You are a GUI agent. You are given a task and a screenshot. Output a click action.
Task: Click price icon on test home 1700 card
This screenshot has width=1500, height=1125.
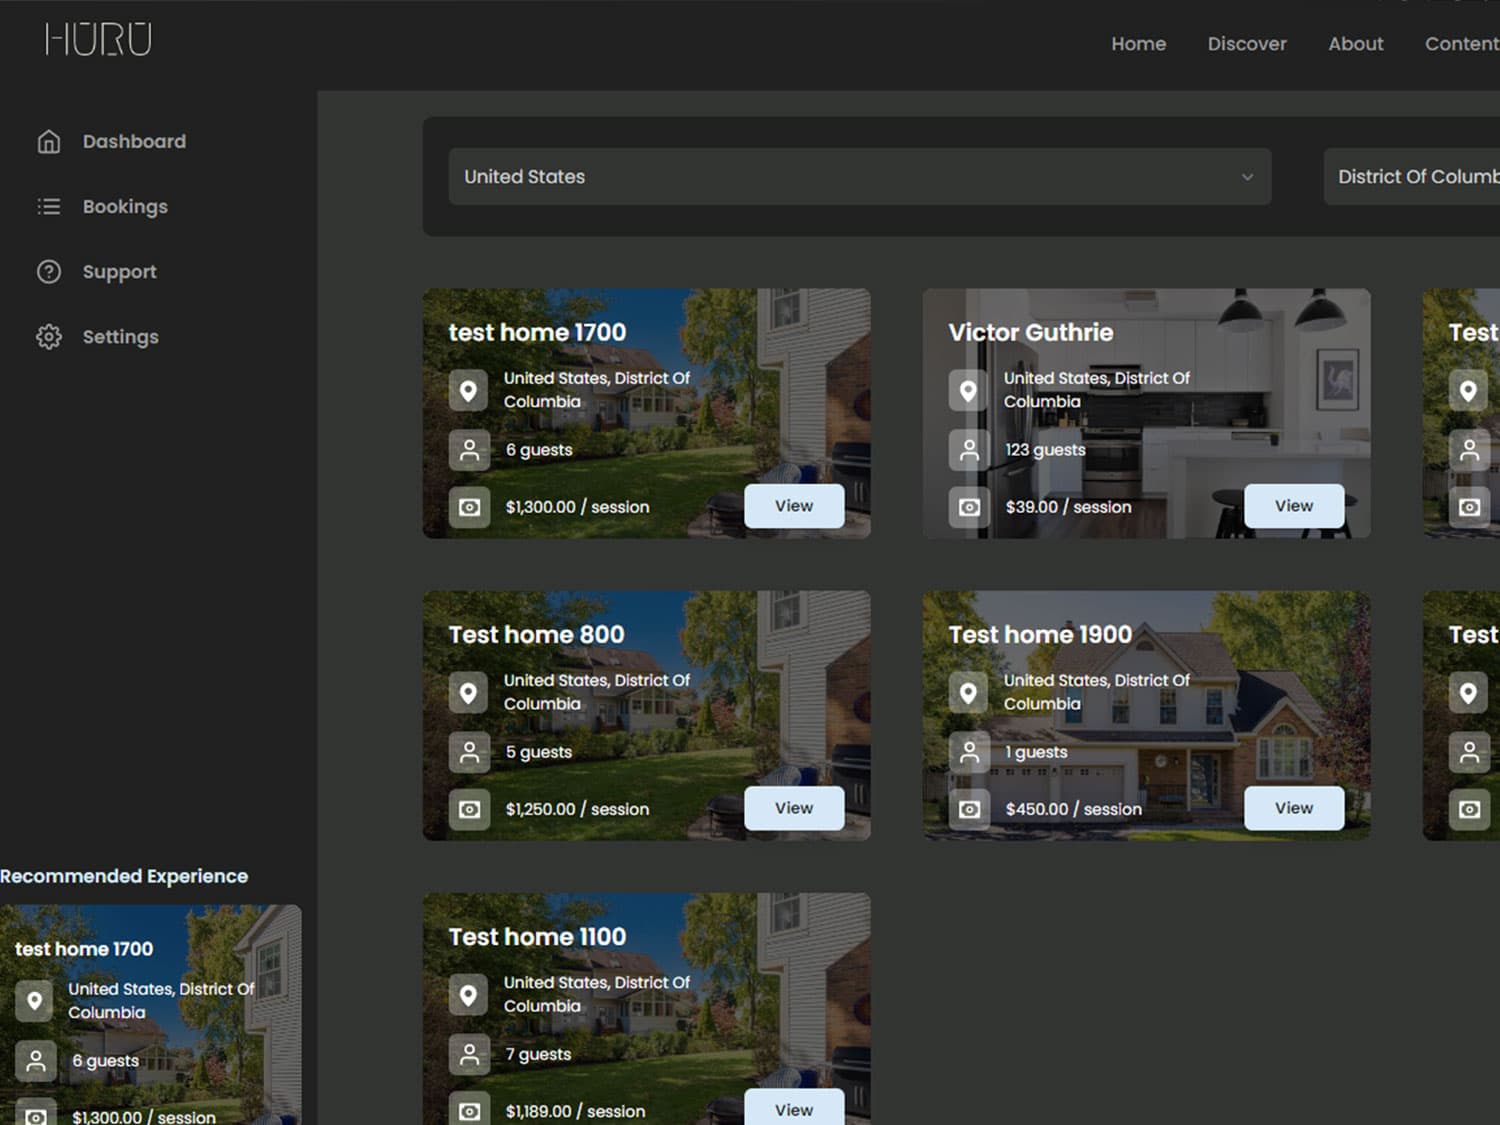(x=469, y=507)
